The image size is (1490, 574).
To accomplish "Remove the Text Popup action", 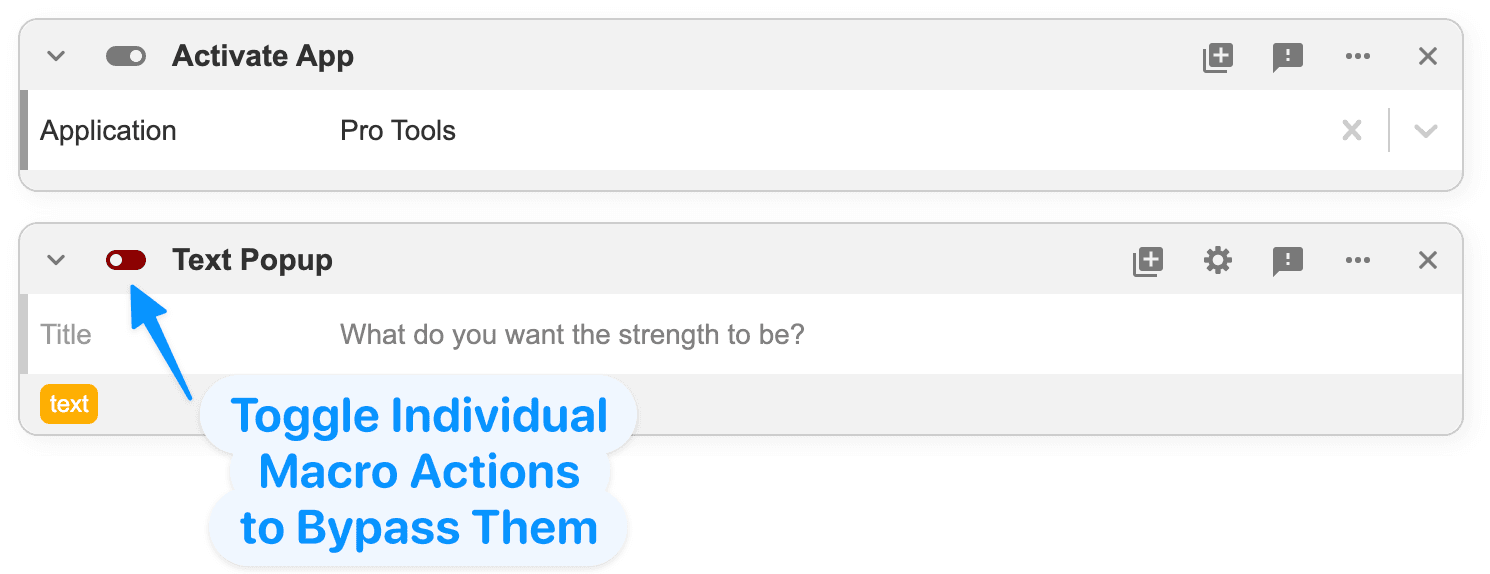I will pos(1427,261).
